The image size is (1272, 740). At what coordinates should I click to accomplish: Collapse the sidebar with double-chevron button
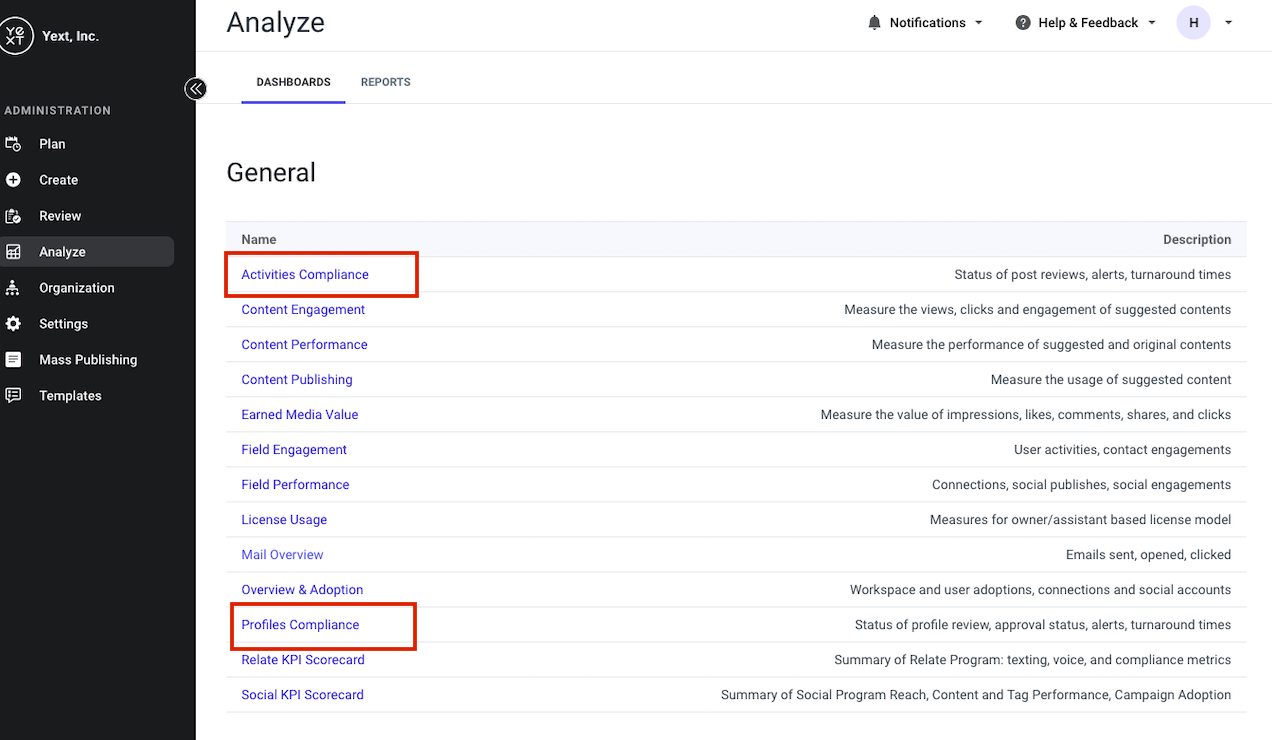(195, 89)
